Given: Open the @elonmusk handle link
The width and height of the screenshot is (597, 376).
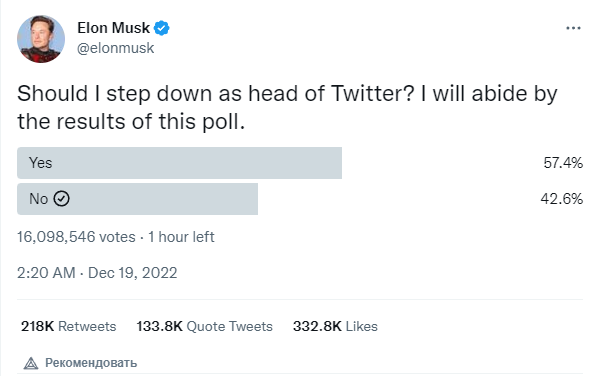Looking at the screenshot, I should (x=115, y=48).
